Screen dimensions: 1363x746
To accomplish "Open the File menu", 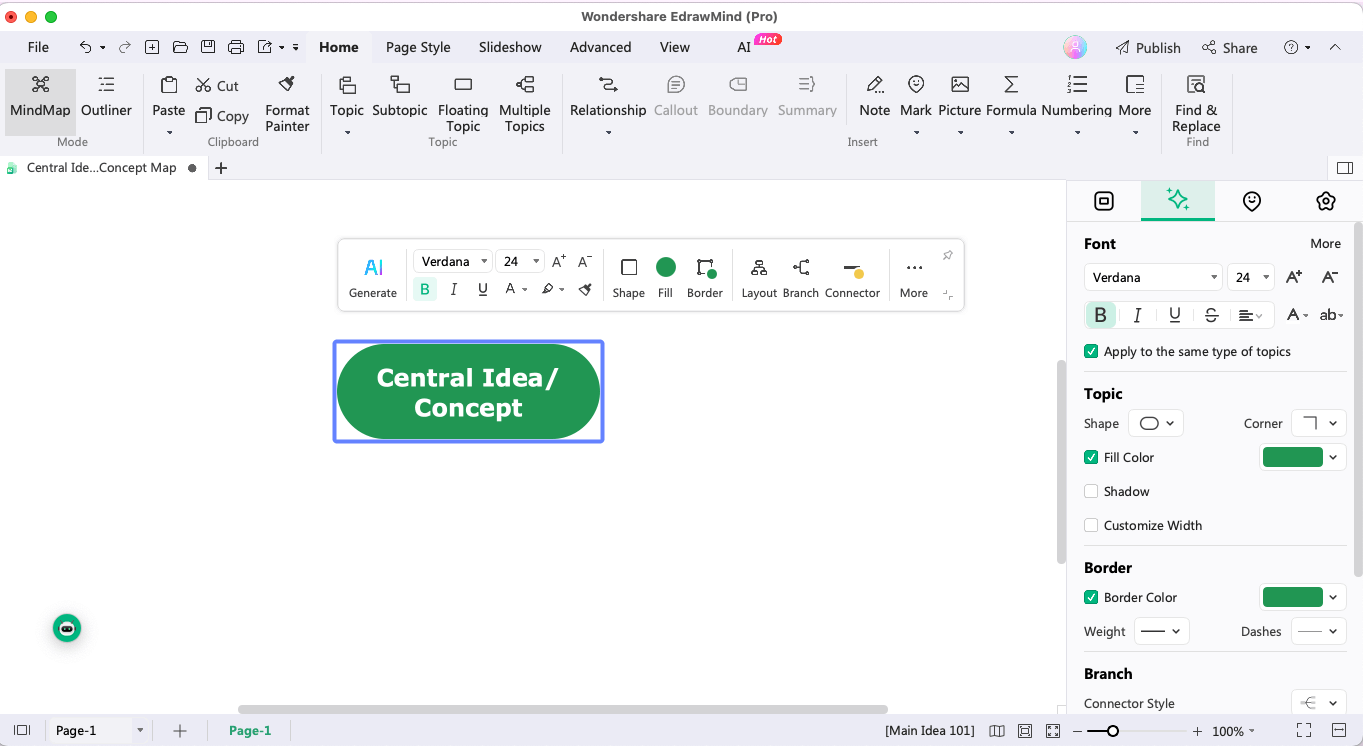I will pyautogui.click(x=38, y=47).
